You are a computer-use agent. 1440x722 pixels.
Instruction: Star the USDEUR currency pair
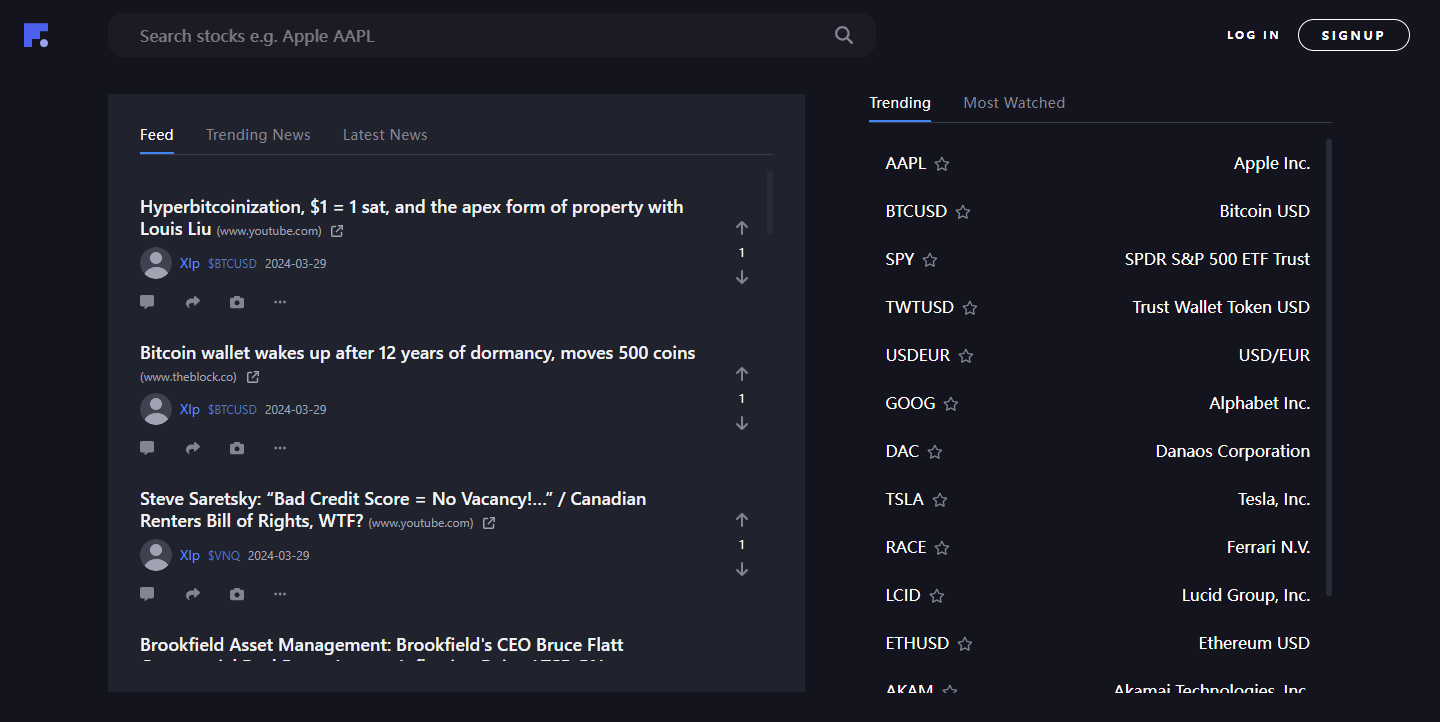click(966, 356)
